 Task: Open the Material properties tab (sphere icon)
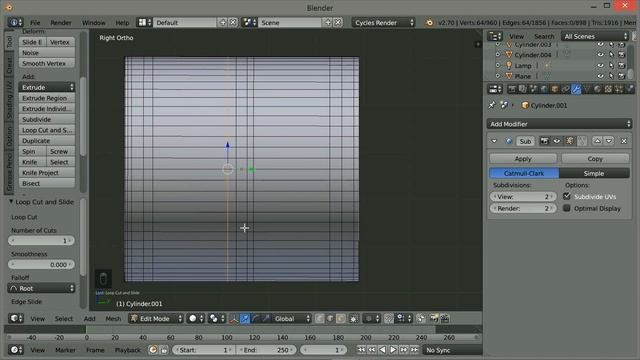pyautogui.click(x=598, y=89)
